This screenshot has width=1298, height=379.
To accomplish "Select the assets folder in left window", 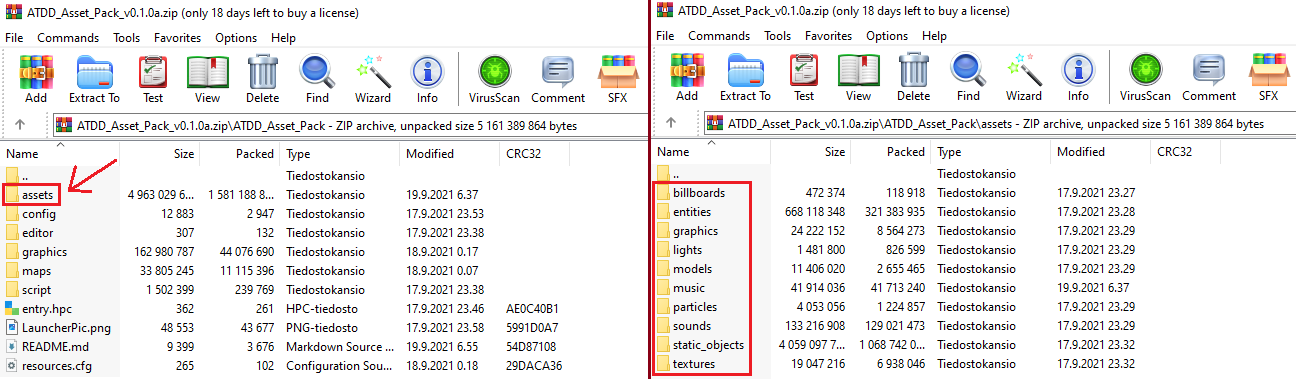I will point(38,195).
